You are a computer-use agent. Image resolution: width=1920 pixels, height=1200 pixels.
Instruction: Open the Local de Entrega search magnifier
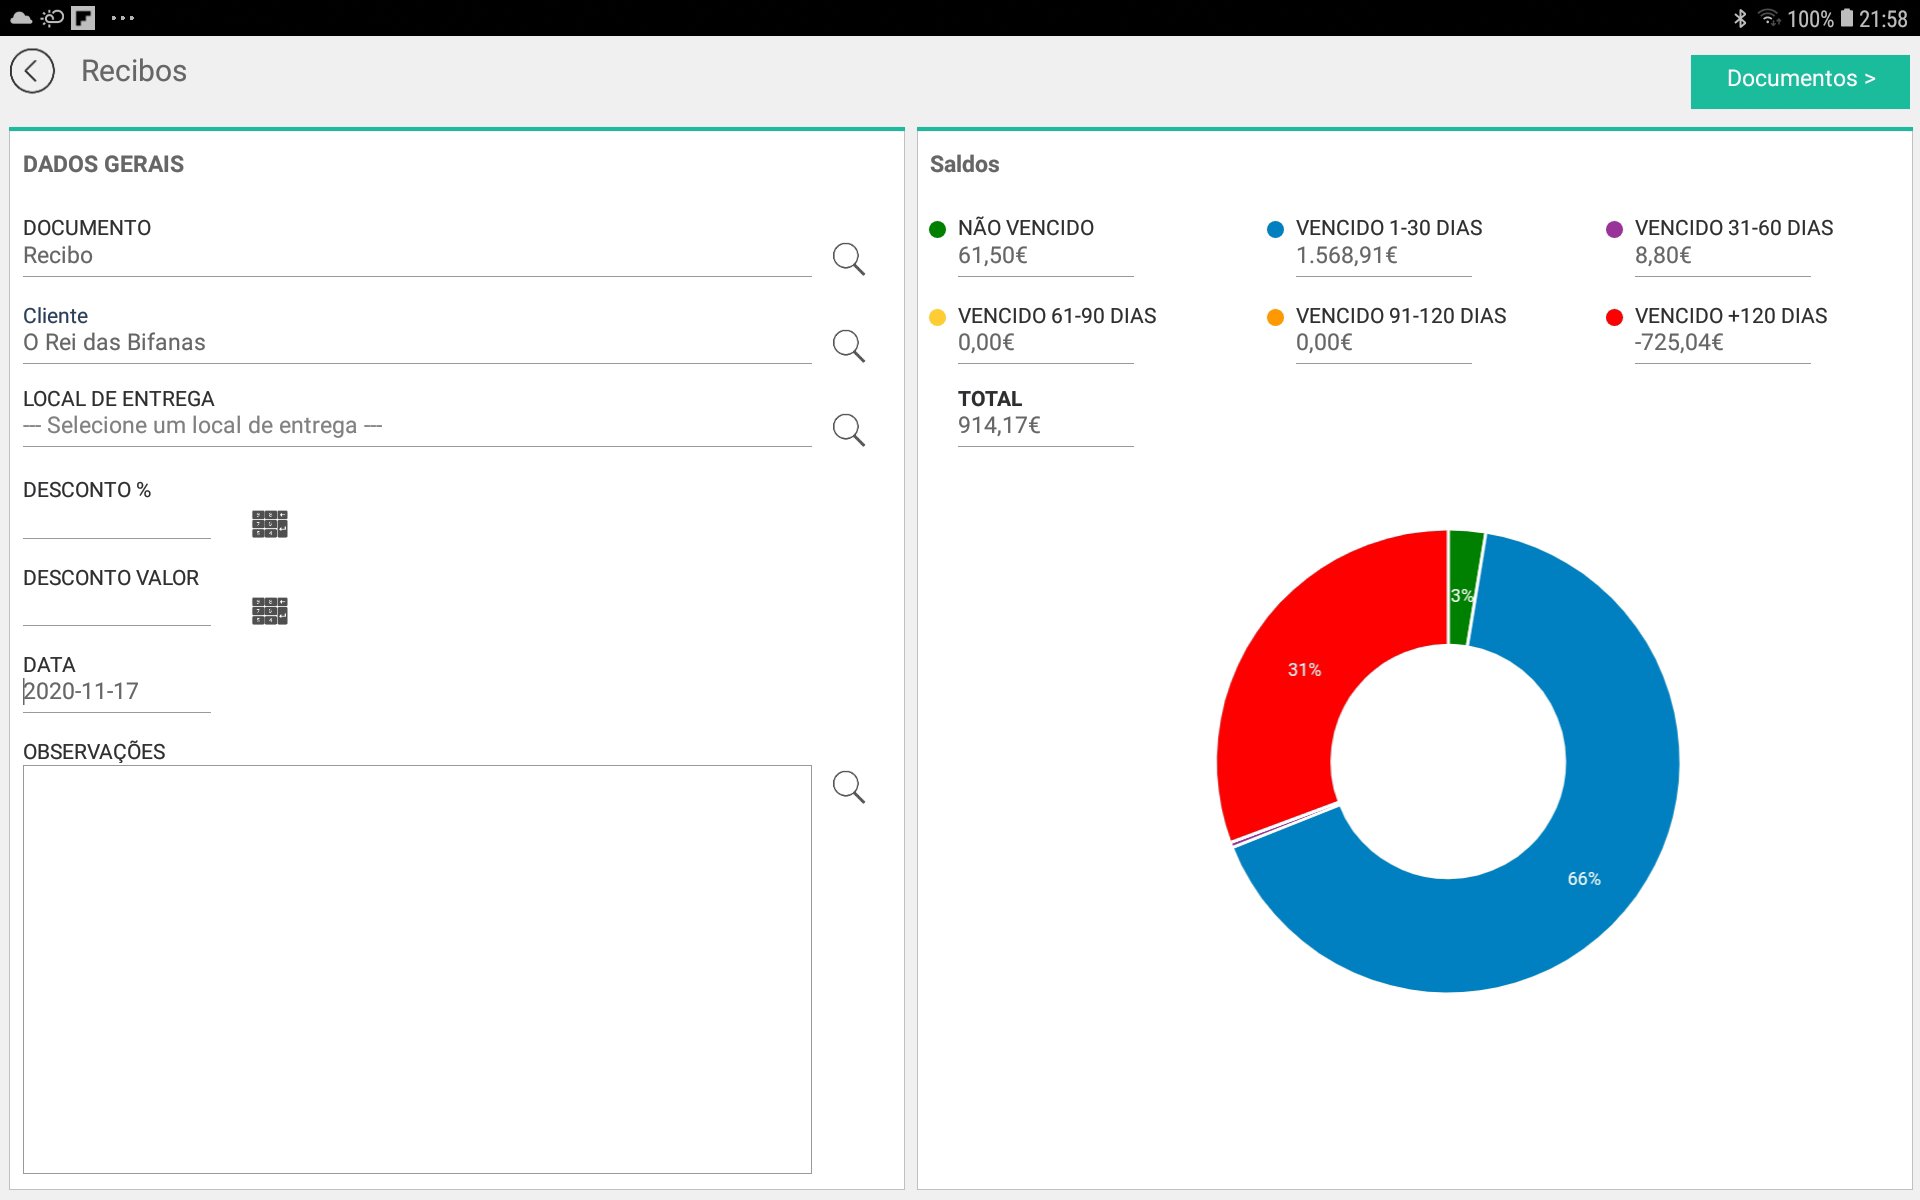[848, 430]
